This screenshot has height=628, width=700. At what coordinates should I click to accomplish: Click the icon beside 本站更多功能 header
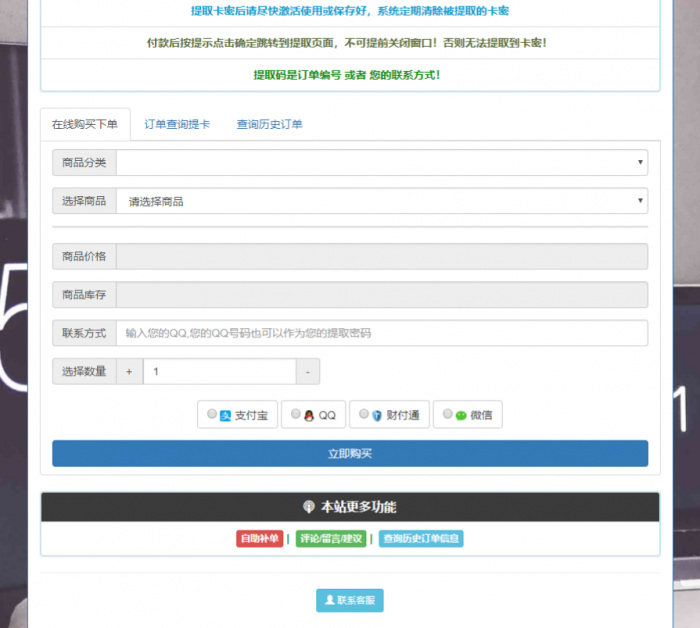(x=308, y=507)
